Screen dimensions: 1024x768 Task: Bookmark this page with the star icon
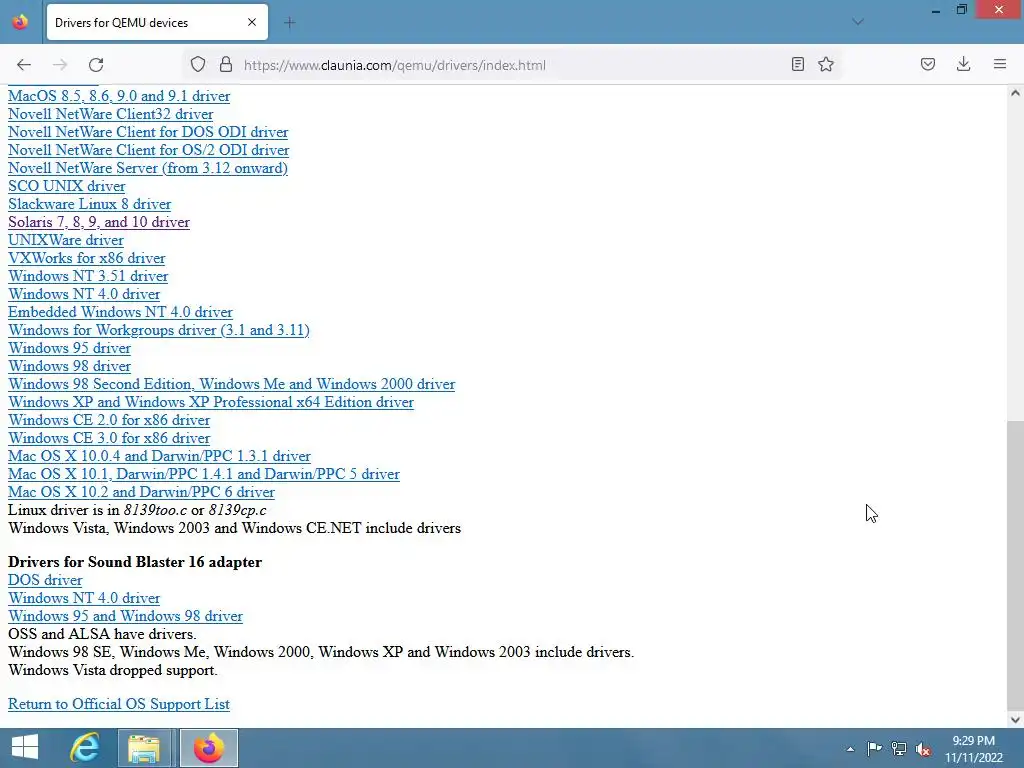(826, 64)
